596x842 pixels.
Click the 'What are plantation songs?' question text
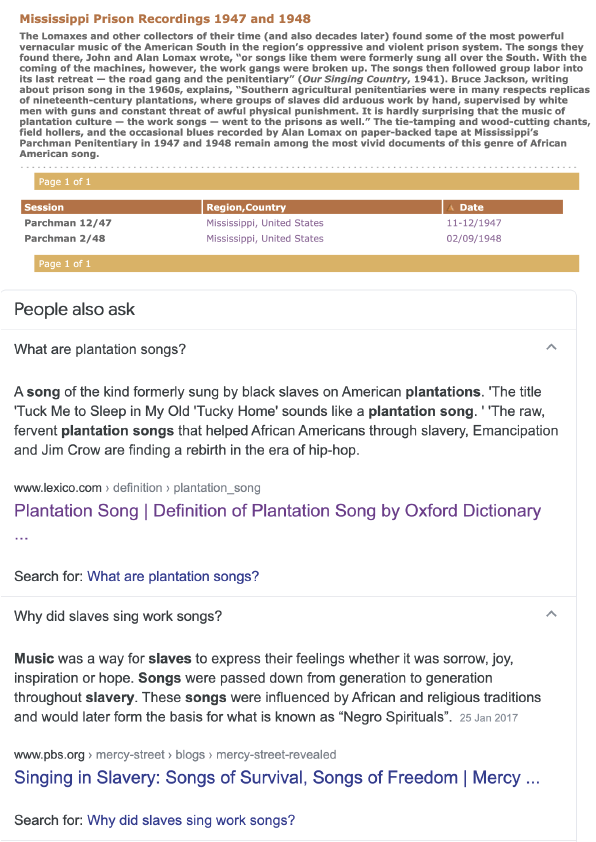point(100,349)
